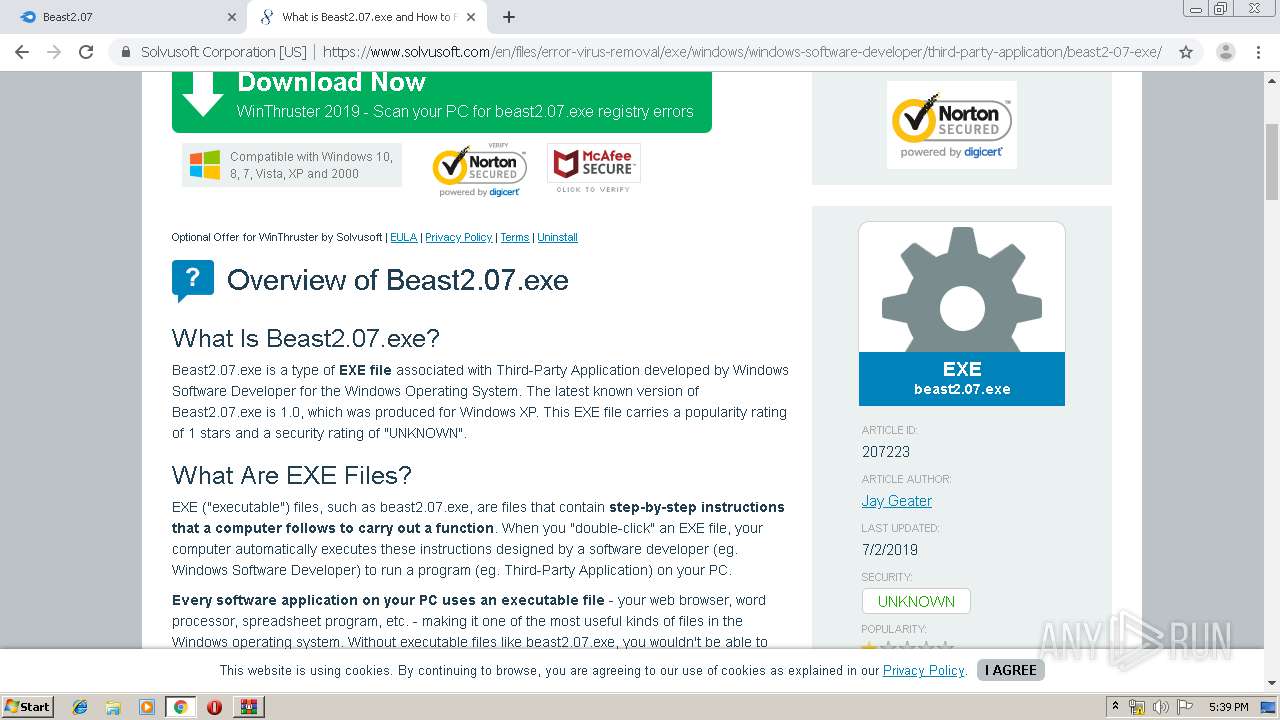Open the Chrome profile avatar
The width and height of the screenshot is (1280, 720).
click(x=1226, y=52)
